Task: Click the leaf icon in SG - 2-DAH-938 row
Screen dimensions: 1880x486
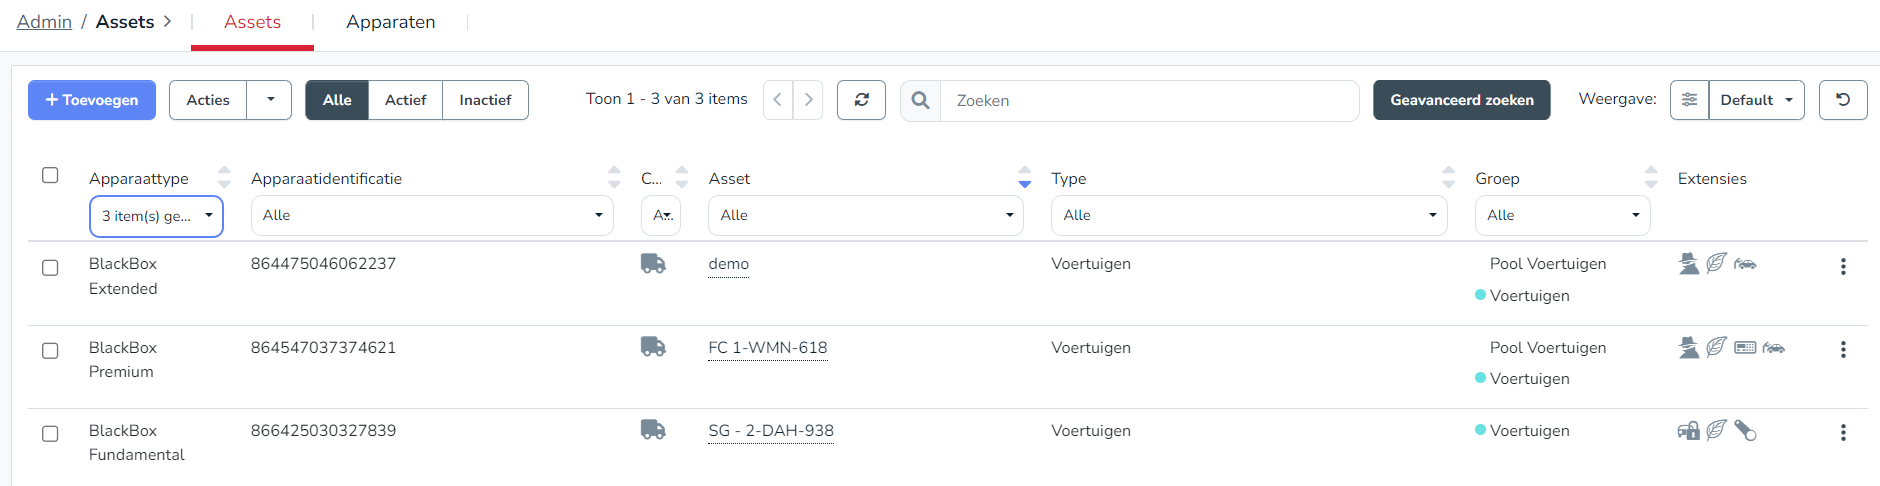Action: coord(1717,430)
